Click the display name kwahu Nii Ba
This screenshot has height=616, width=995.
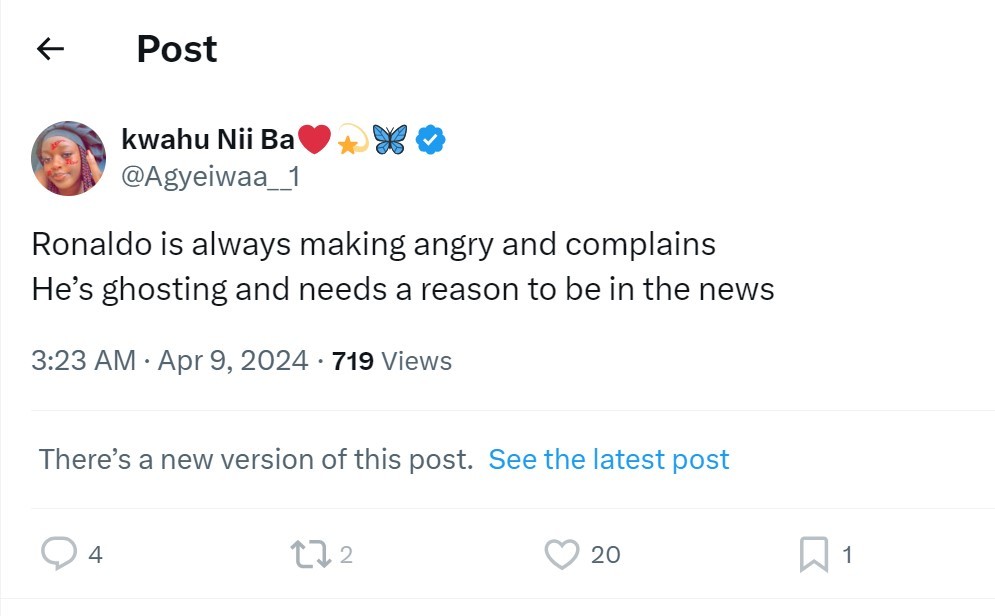(208, 140)
